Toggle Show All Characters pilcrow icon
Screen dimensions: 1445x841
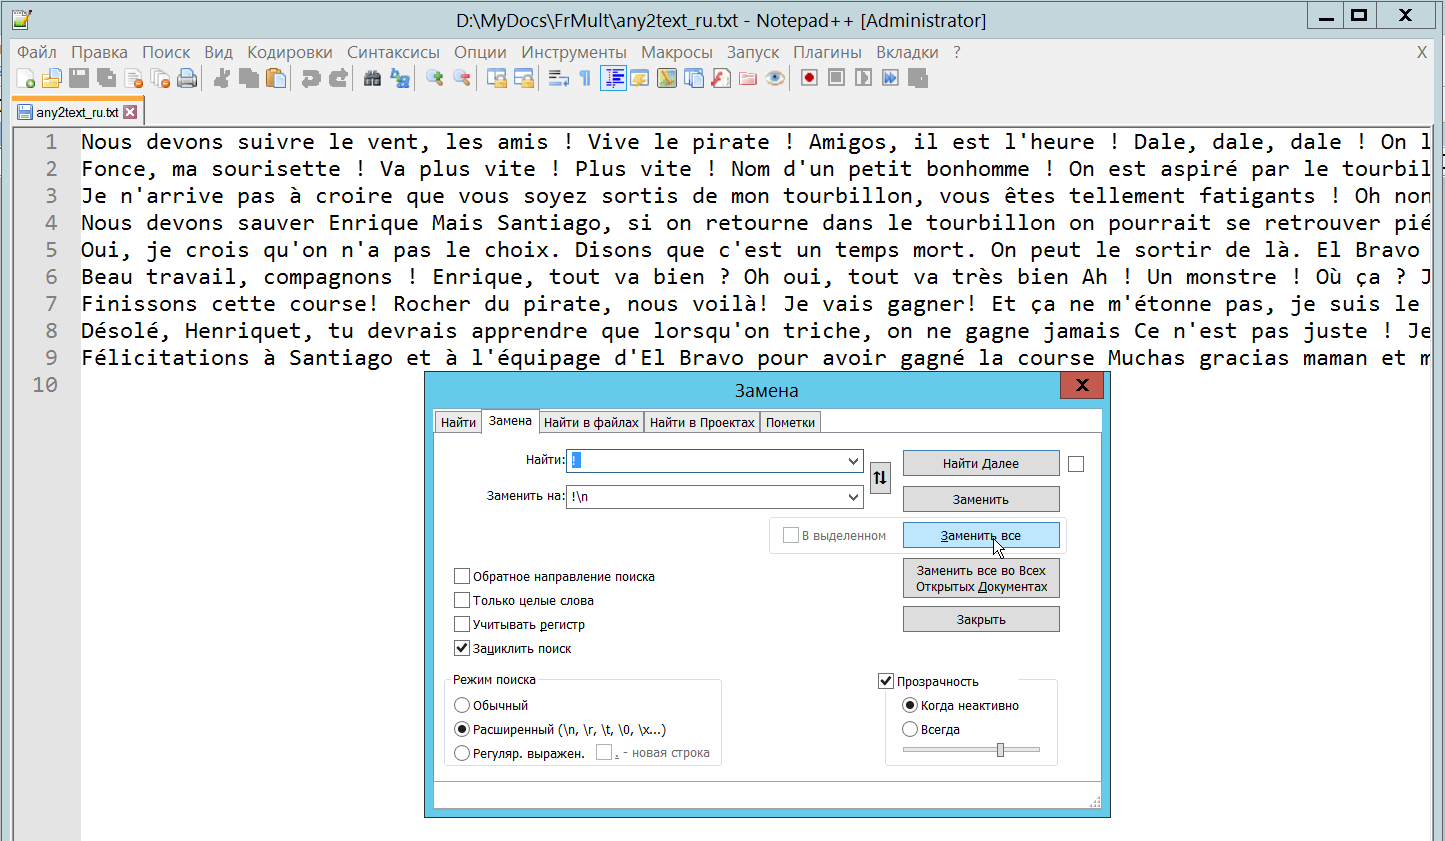[585, 79]
